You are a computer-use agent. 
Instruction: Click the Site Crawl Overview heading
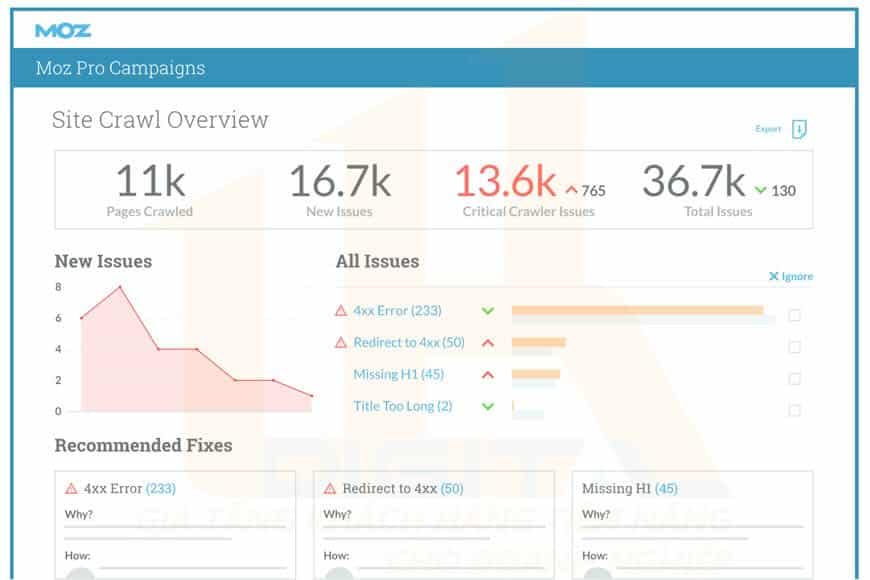[160, 120]
